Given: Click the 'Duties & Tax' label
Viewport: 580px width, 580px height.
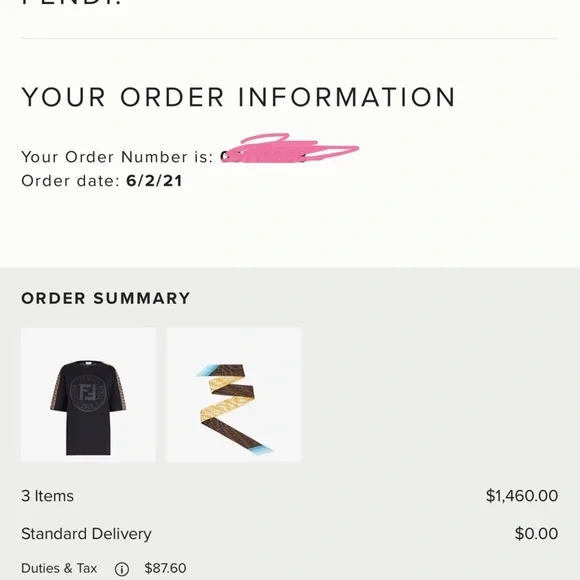Looking at the screenshot, I should 59,568.
